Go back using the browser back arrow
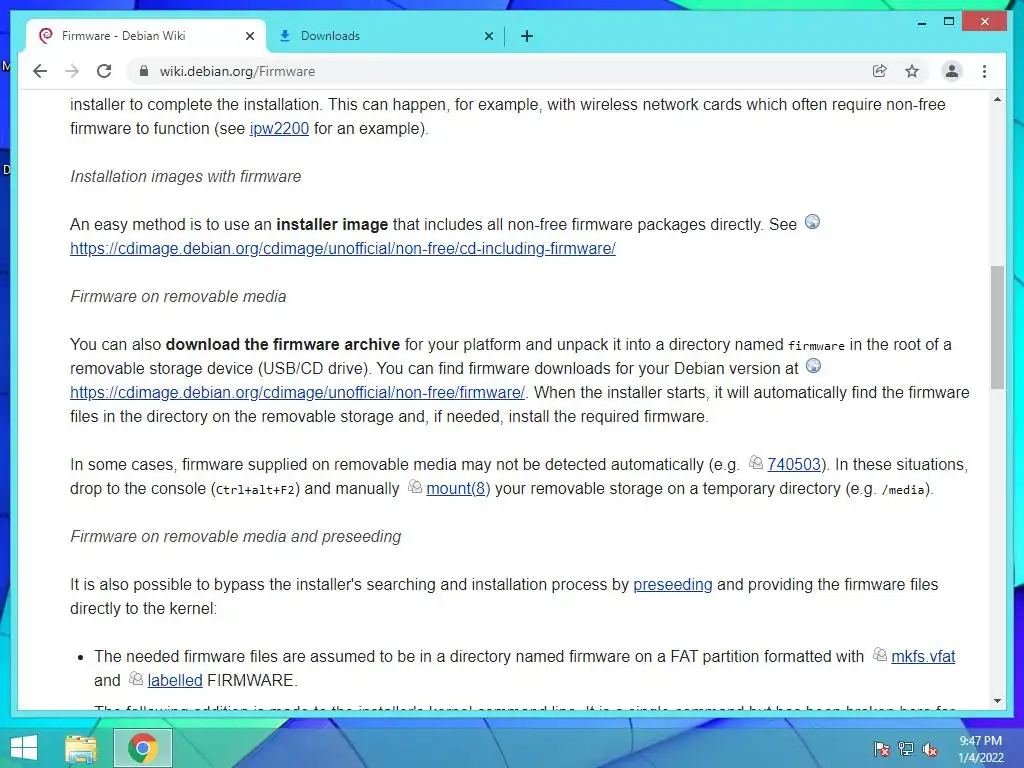Image resolution: width=1024 pixels, height=768 pixels. pyautogui.click(x=40, y=71)
